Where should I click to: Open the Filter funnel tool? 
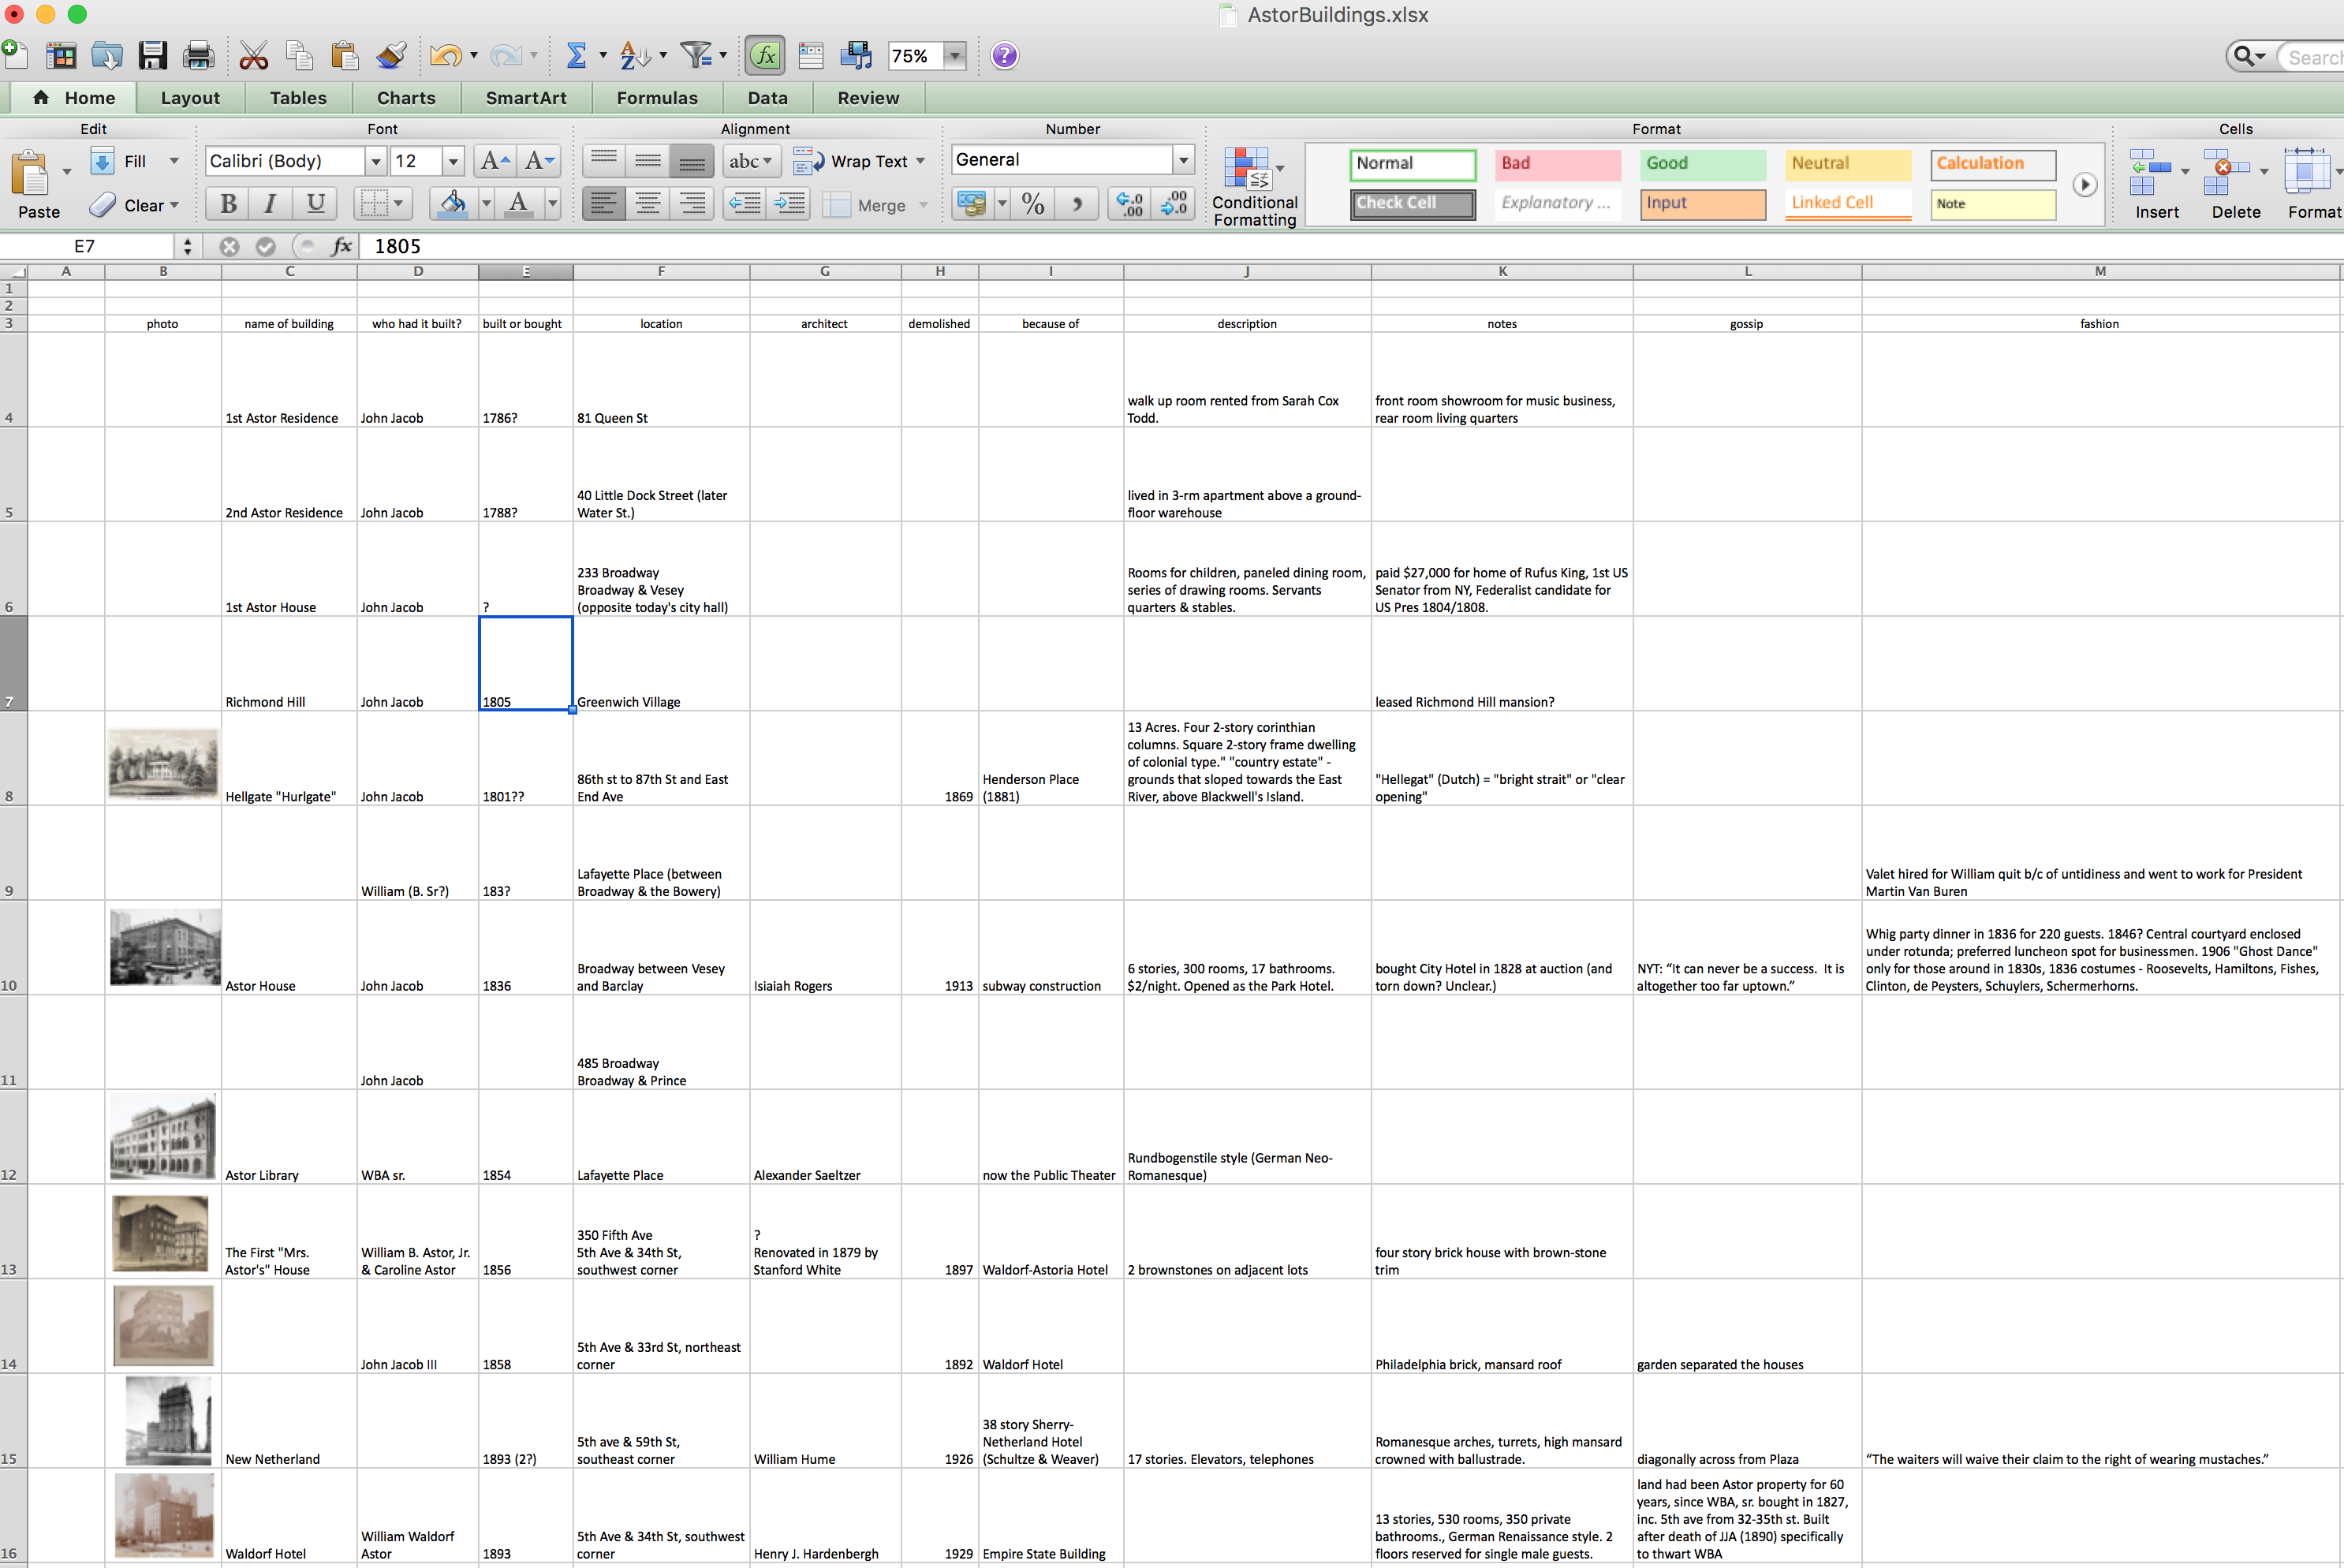click(696, 56)
